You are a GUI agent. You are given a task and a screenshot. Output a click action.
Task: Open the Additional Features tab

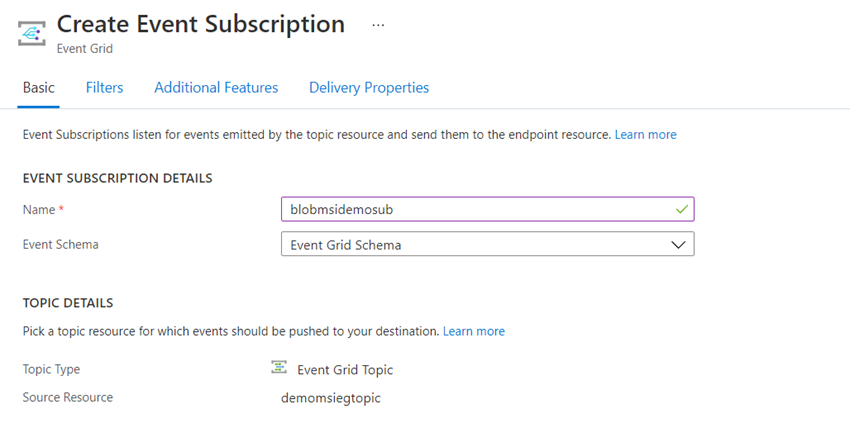click(216, 88)
